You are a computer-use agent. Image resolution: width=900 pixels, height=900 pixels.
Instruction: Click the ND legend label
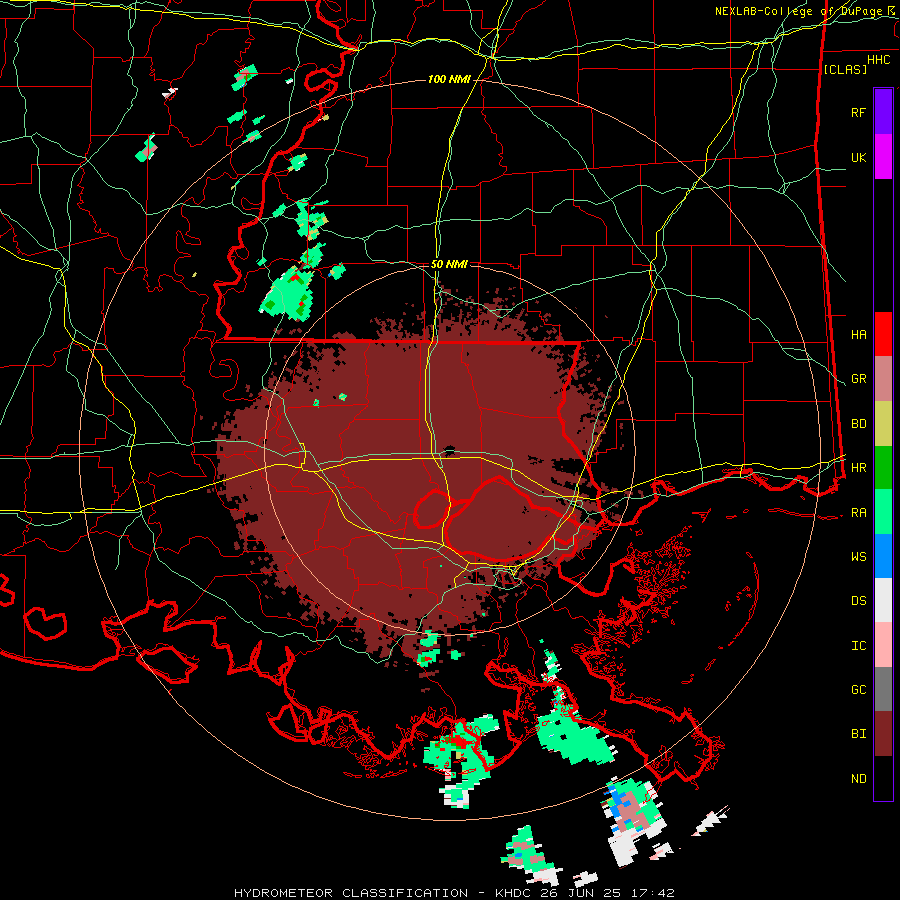coord(858,779)
